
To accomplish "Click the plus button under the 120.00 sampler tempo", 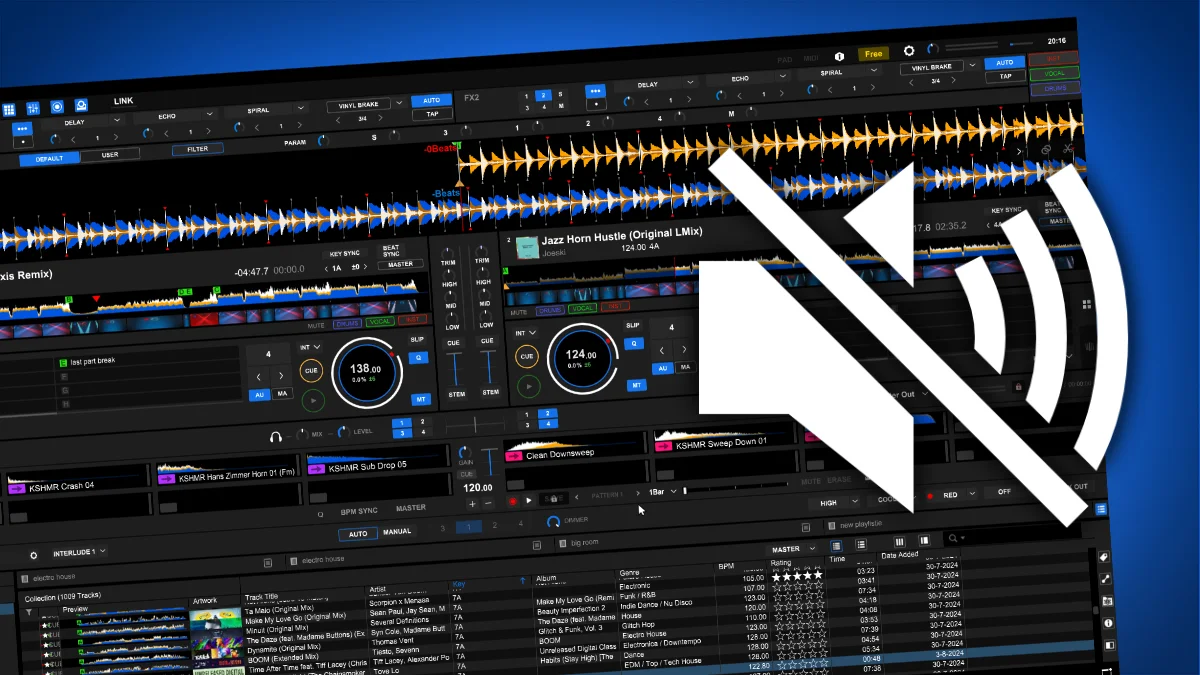I will pyautogui.click(x=472, y=504).
